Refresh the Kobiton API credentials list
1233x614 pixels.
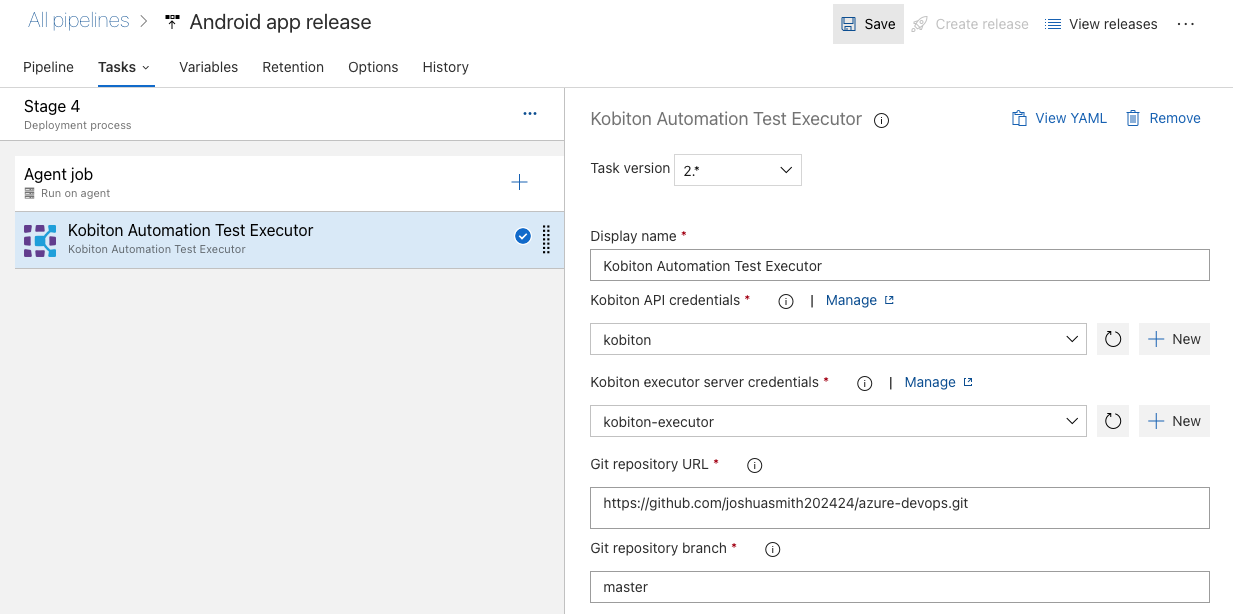(1113, 339)
